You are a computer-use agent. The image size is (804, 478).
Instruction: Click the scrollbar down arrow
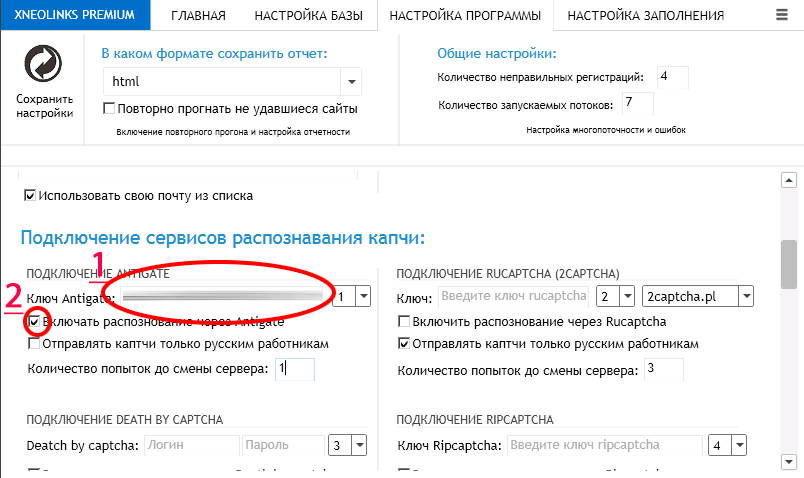click(788, 462)
